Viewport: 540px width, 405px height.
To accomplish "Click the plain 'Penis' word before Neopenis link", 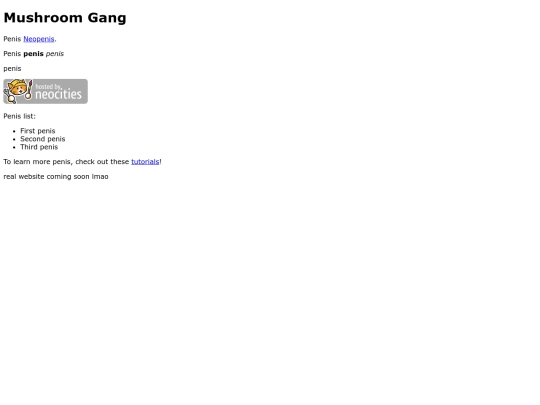I will (12, 39).
